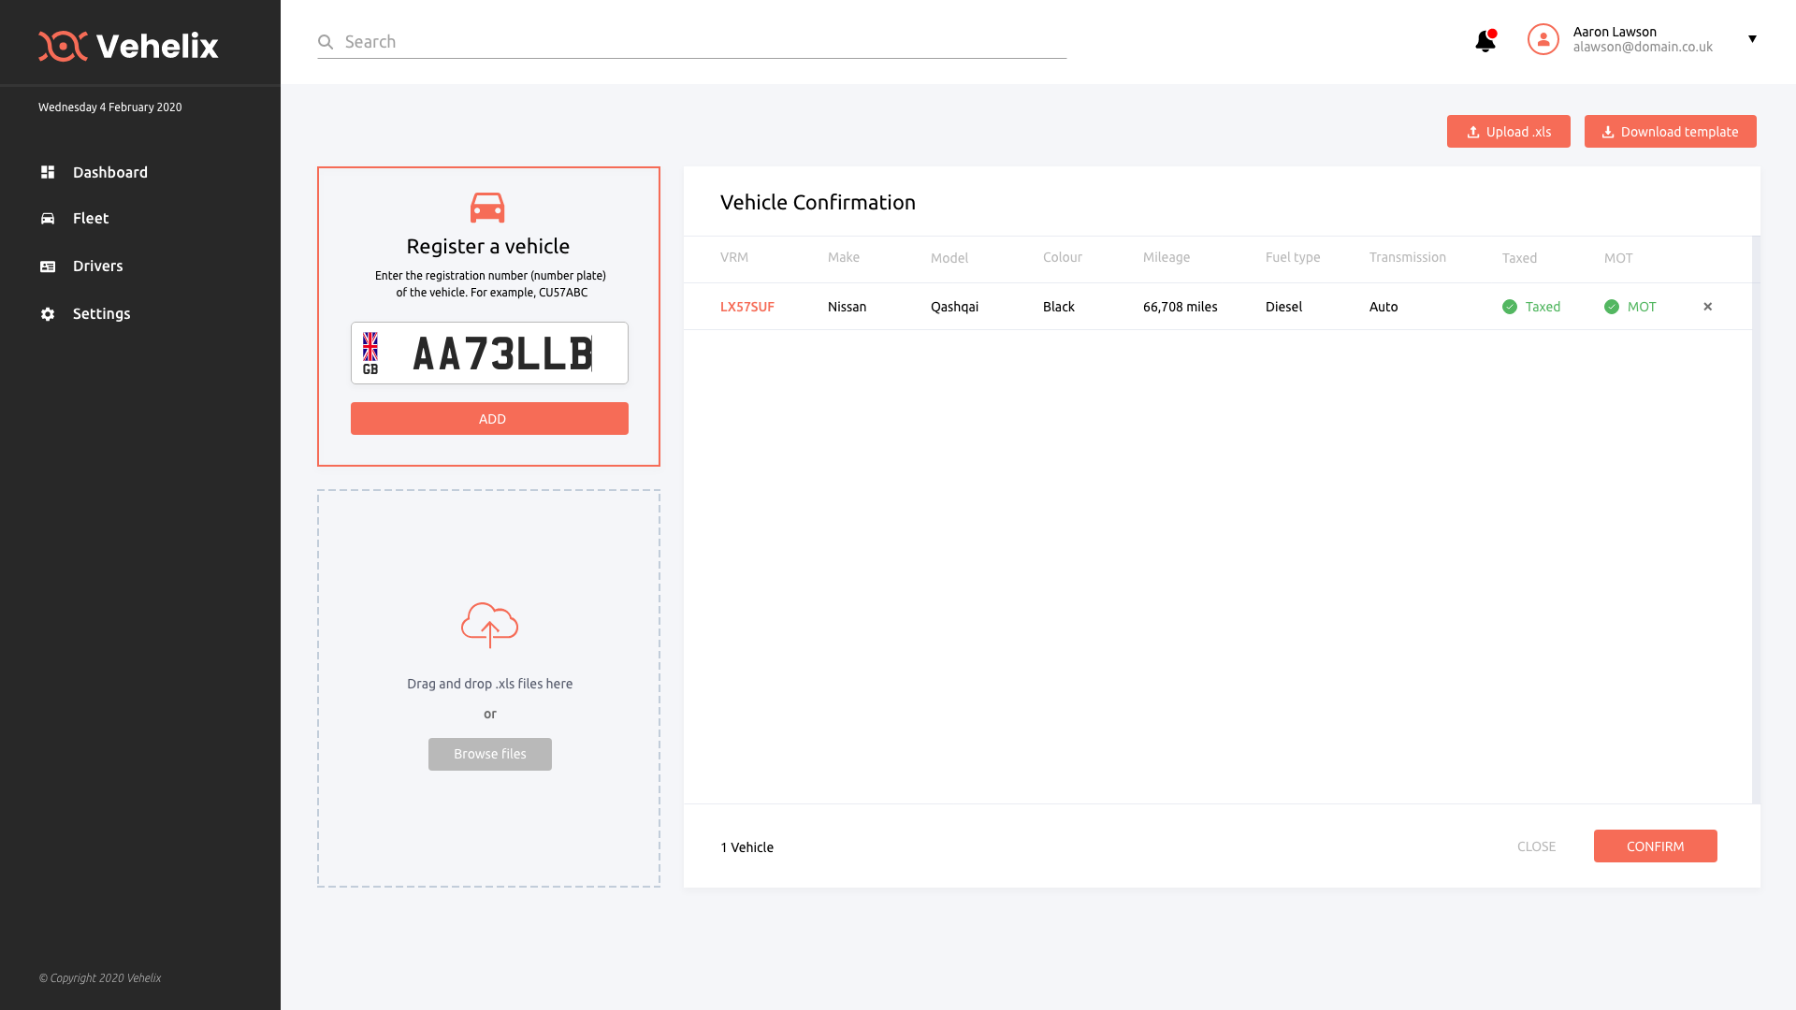Click the user profile avatar icon
Viewport: 1796px width, 1010px height.
1542,40
